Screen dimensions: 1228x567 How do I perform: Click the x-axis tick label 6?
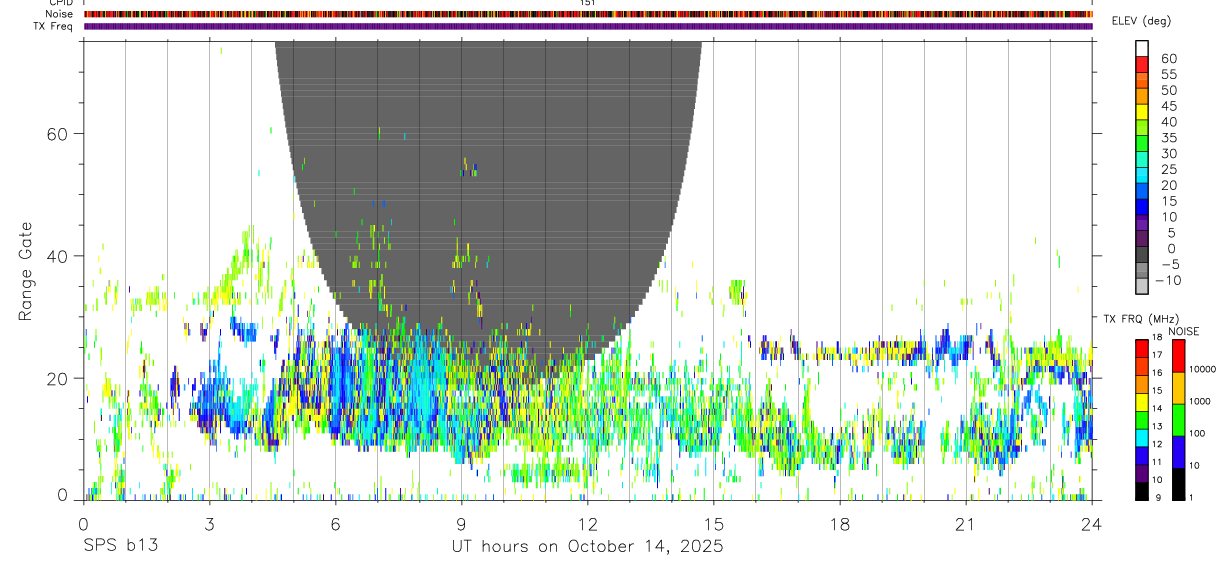coord(336,523)
